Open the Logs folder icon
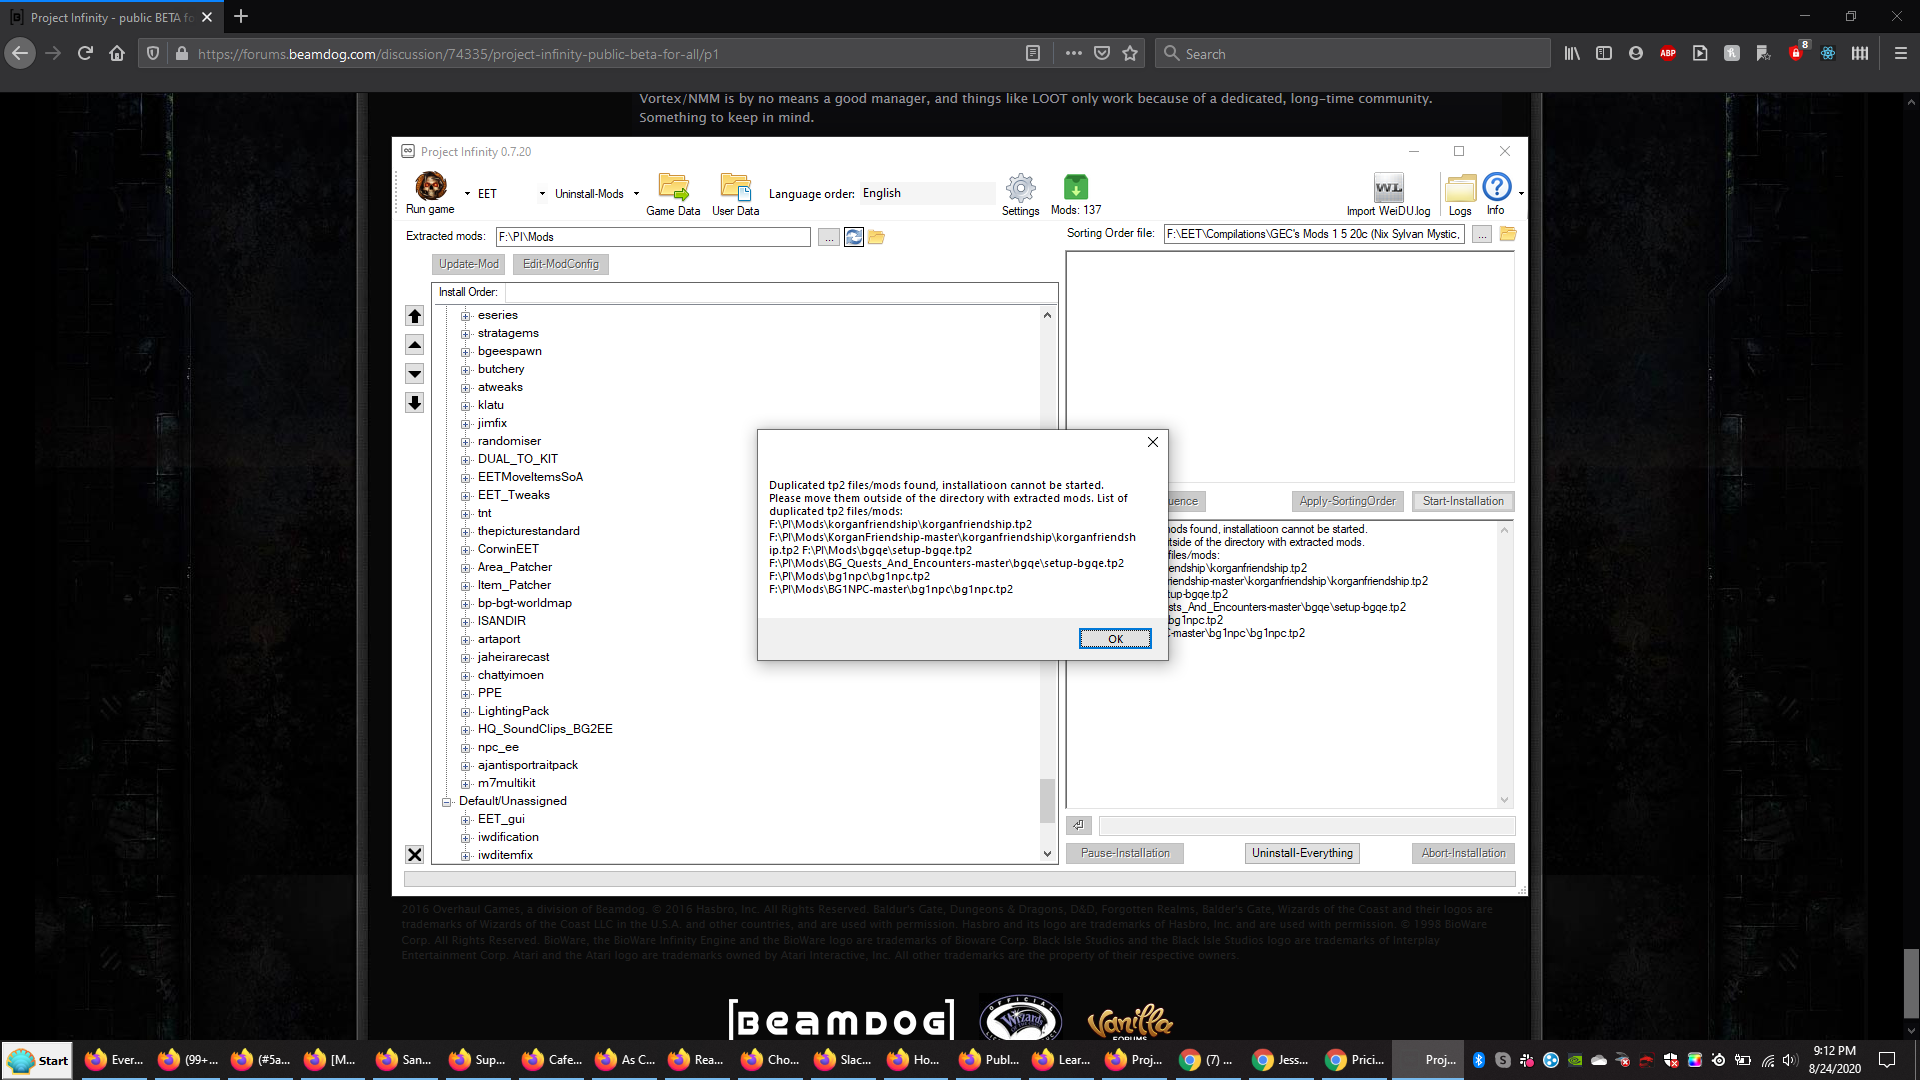Image resolution: width=1920 pixels, height=1080 pixels. pos(1460,187)
